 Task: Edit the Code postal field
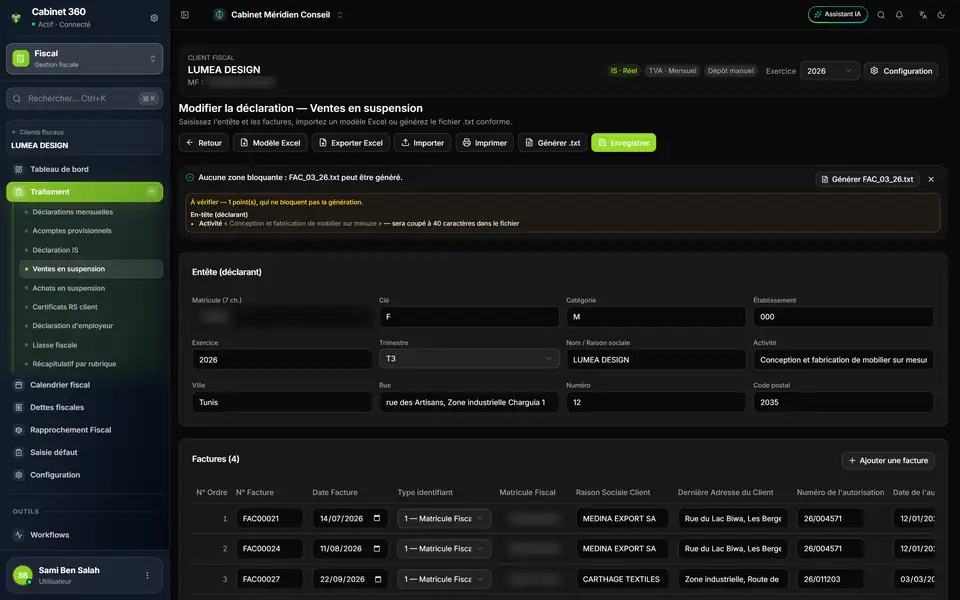[843, 402]
